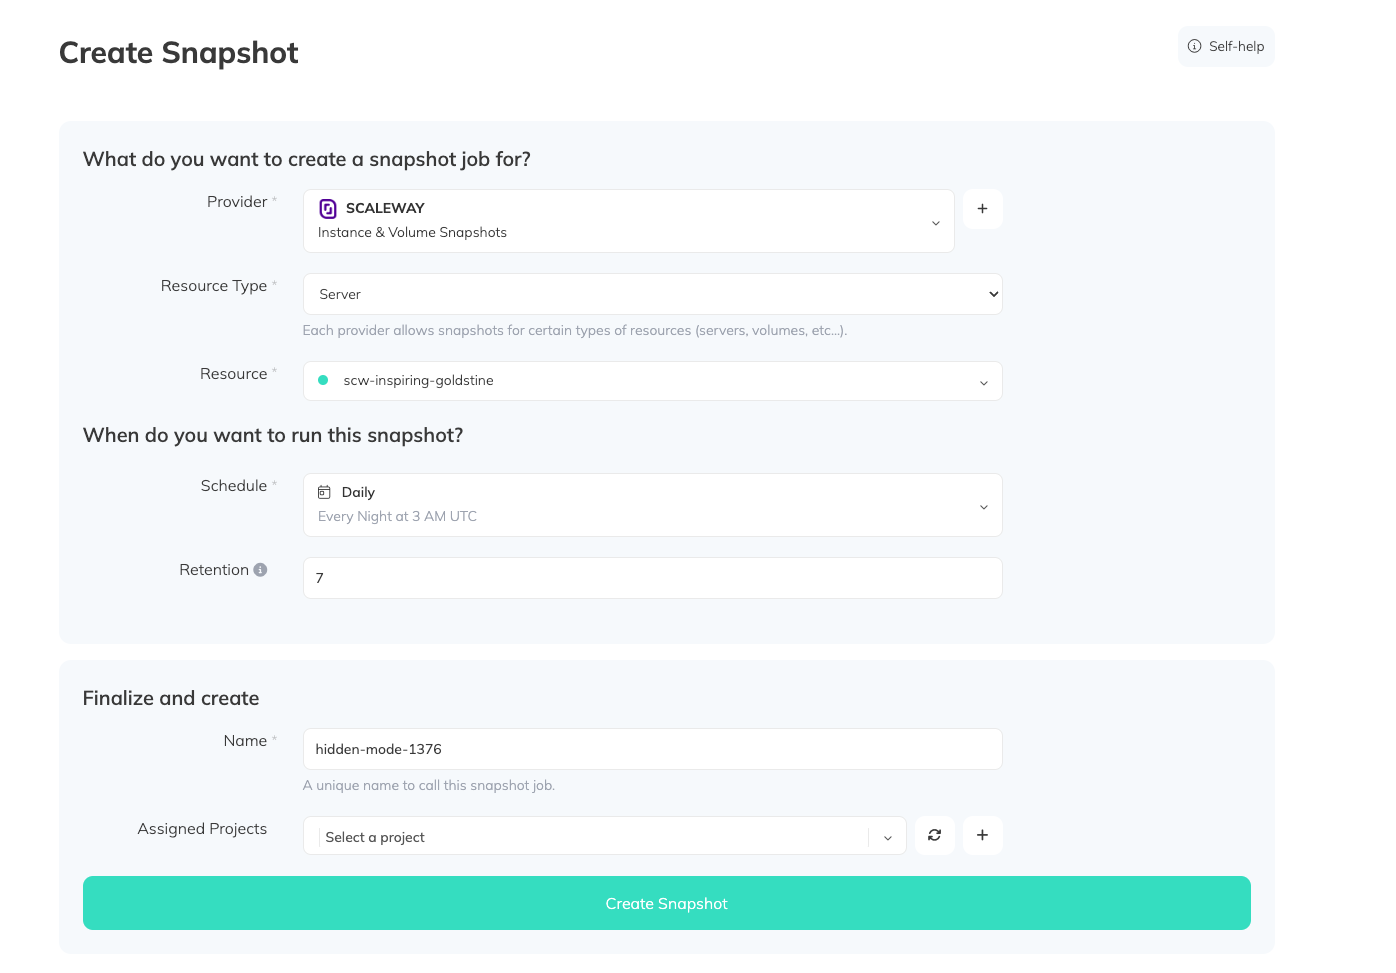
Task: Click the plus icon beside Assigned Projects
Action: click(982, 835)
